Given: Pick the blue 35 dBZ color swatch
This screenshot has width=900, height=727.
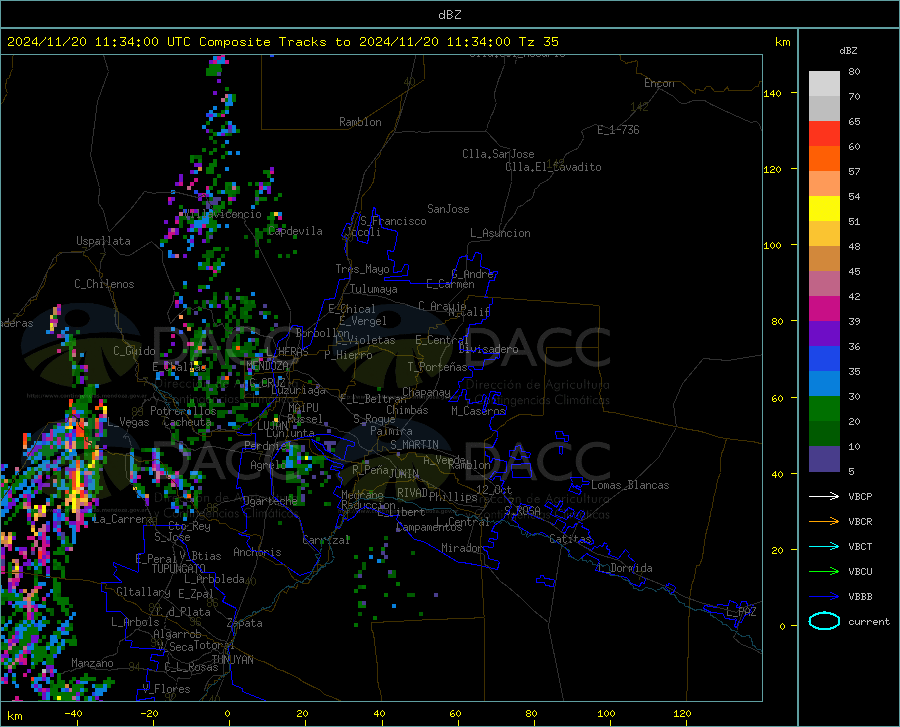Looking at the screenshot, I should 824,359.
